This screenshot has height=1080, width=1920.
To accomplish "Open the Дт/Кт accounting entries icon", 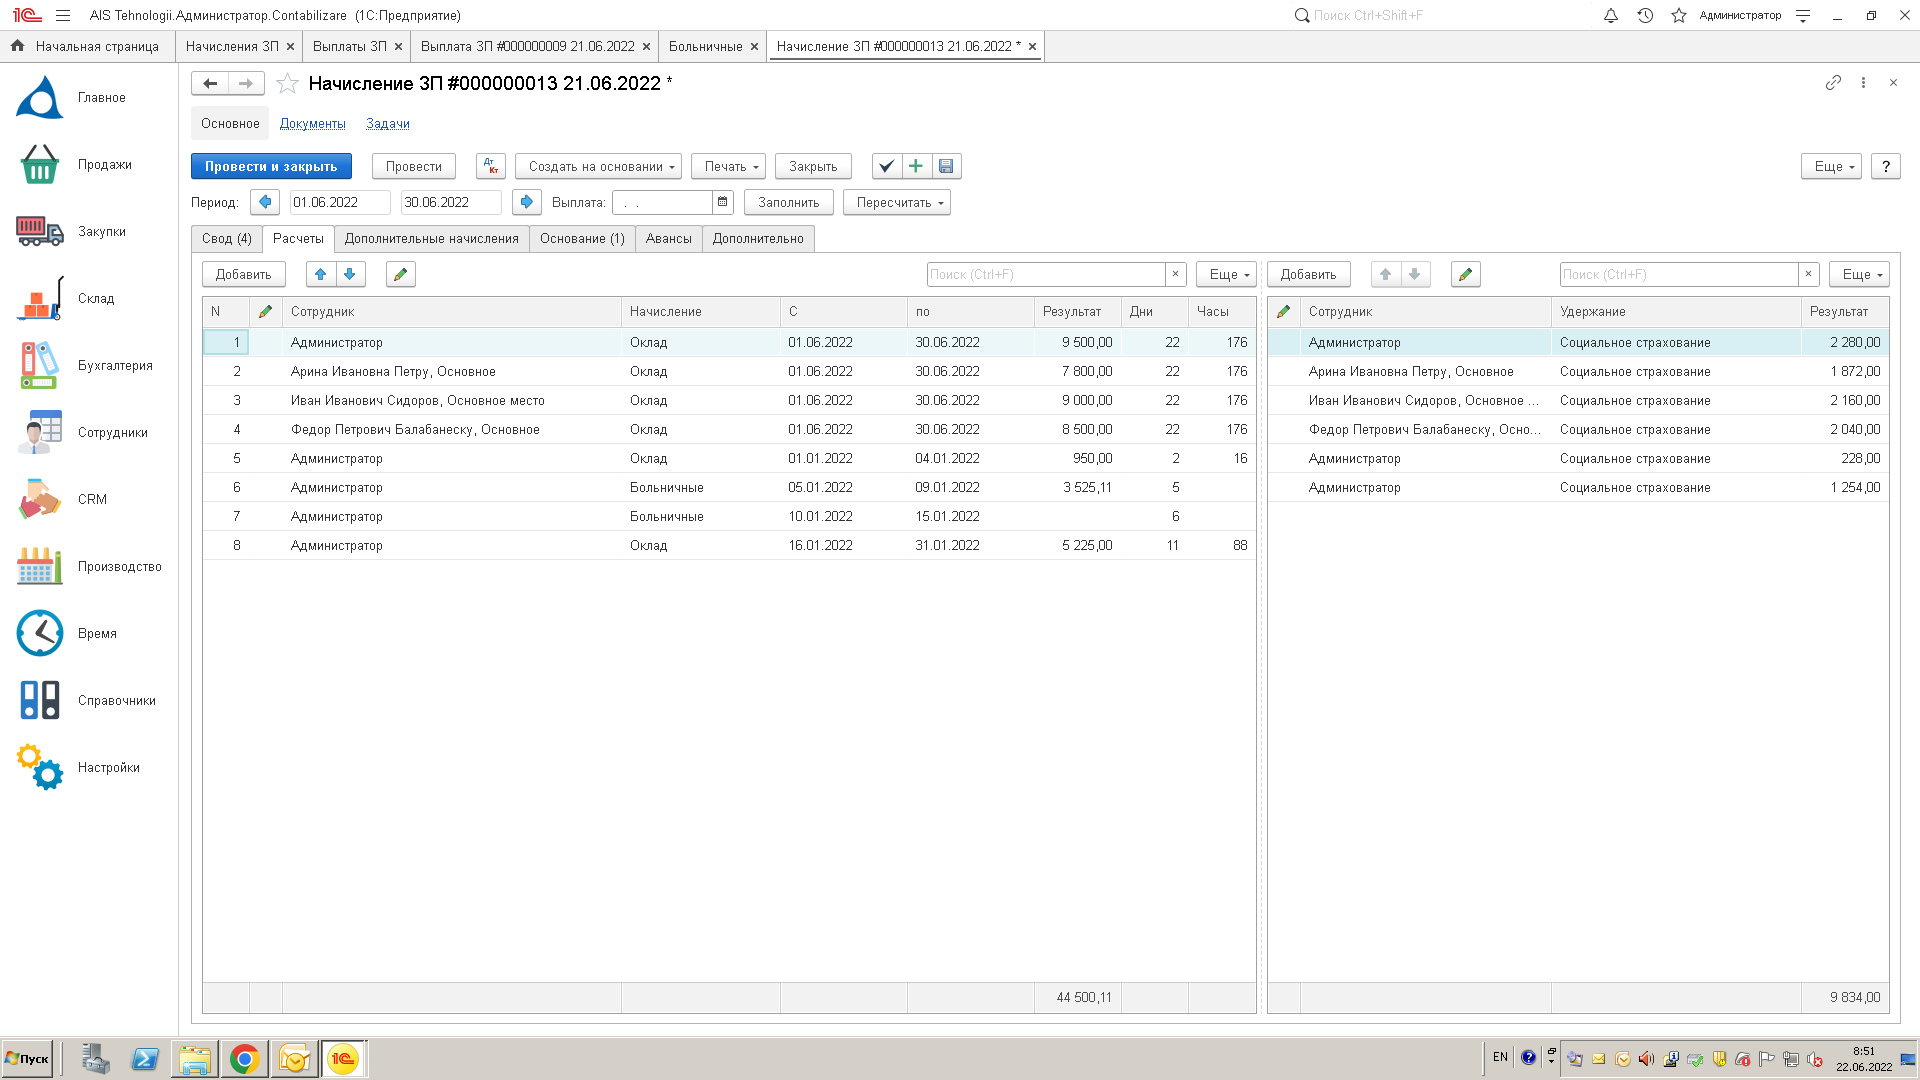I will click(490, 166).
